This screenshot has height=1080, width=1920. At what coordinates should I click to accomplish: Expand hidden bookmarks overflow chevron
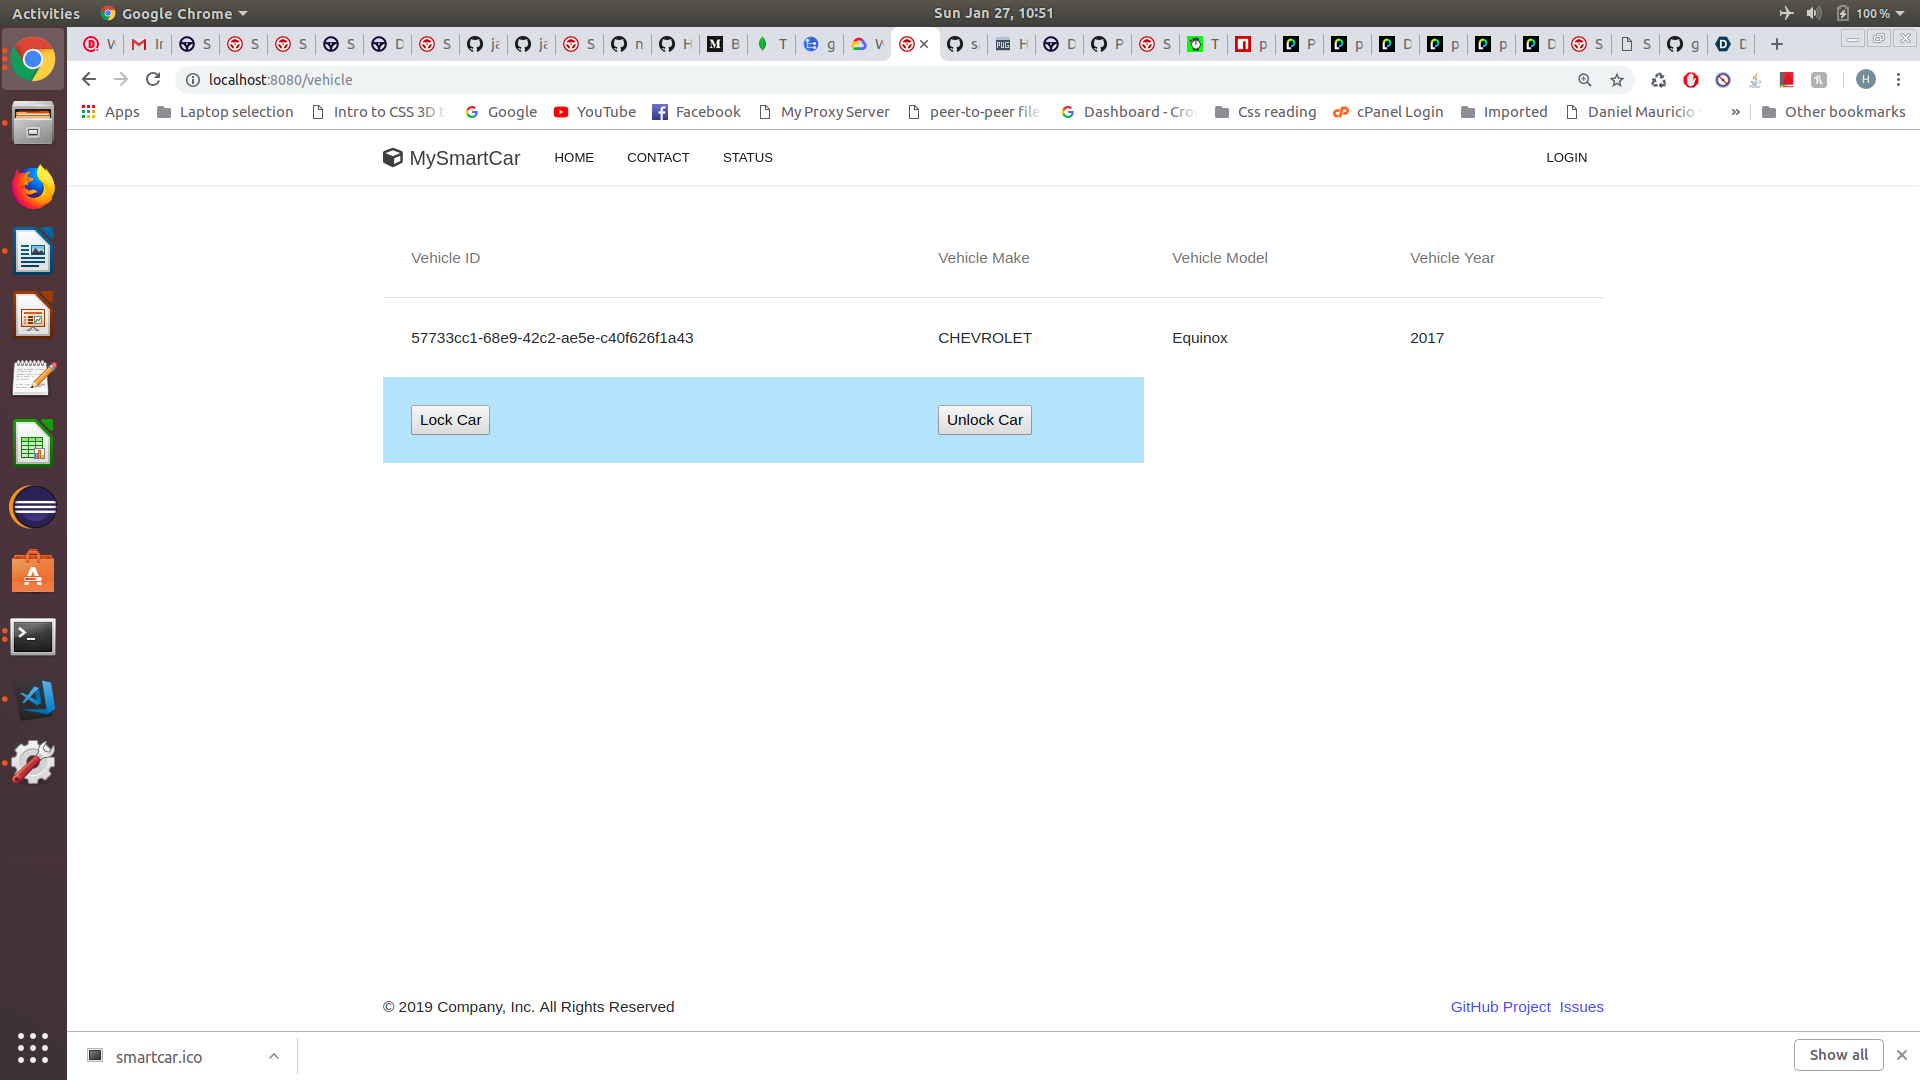click(x=1736, y=112)
